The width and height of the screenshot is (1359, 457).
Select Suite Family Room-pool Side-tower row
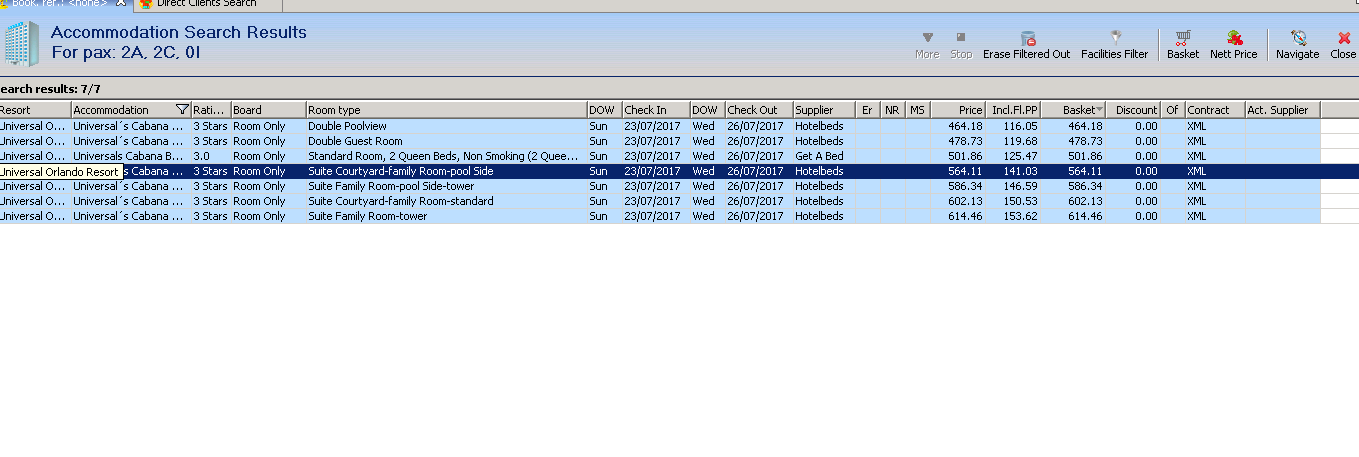click(x=679, y=186)
